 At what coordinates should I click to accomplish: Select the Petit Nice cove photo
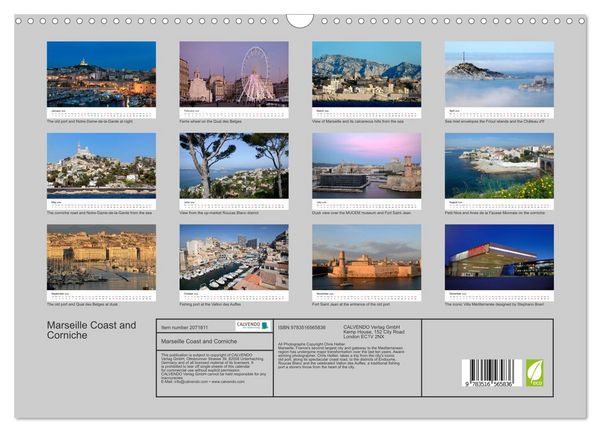pyautogui.click(x=499, y=166)
